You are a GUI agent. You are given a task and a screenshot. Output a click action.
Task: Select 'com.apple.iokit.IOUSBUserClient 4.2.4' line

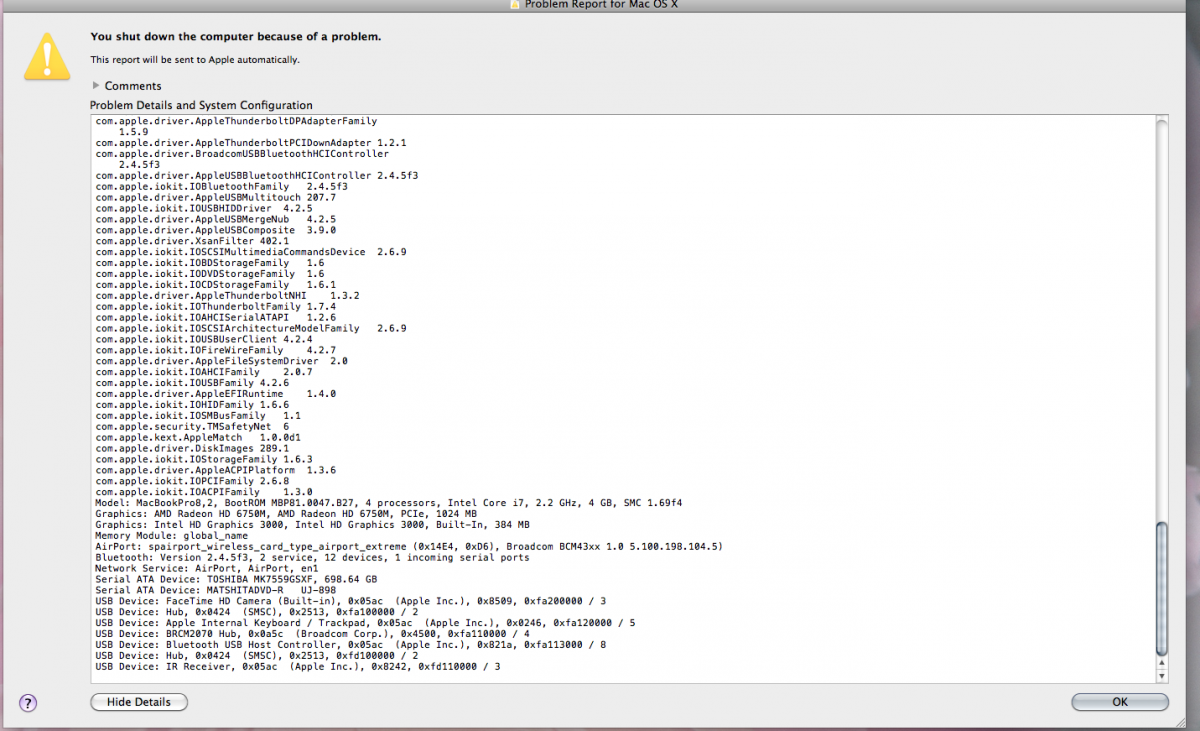pos(204,339)
